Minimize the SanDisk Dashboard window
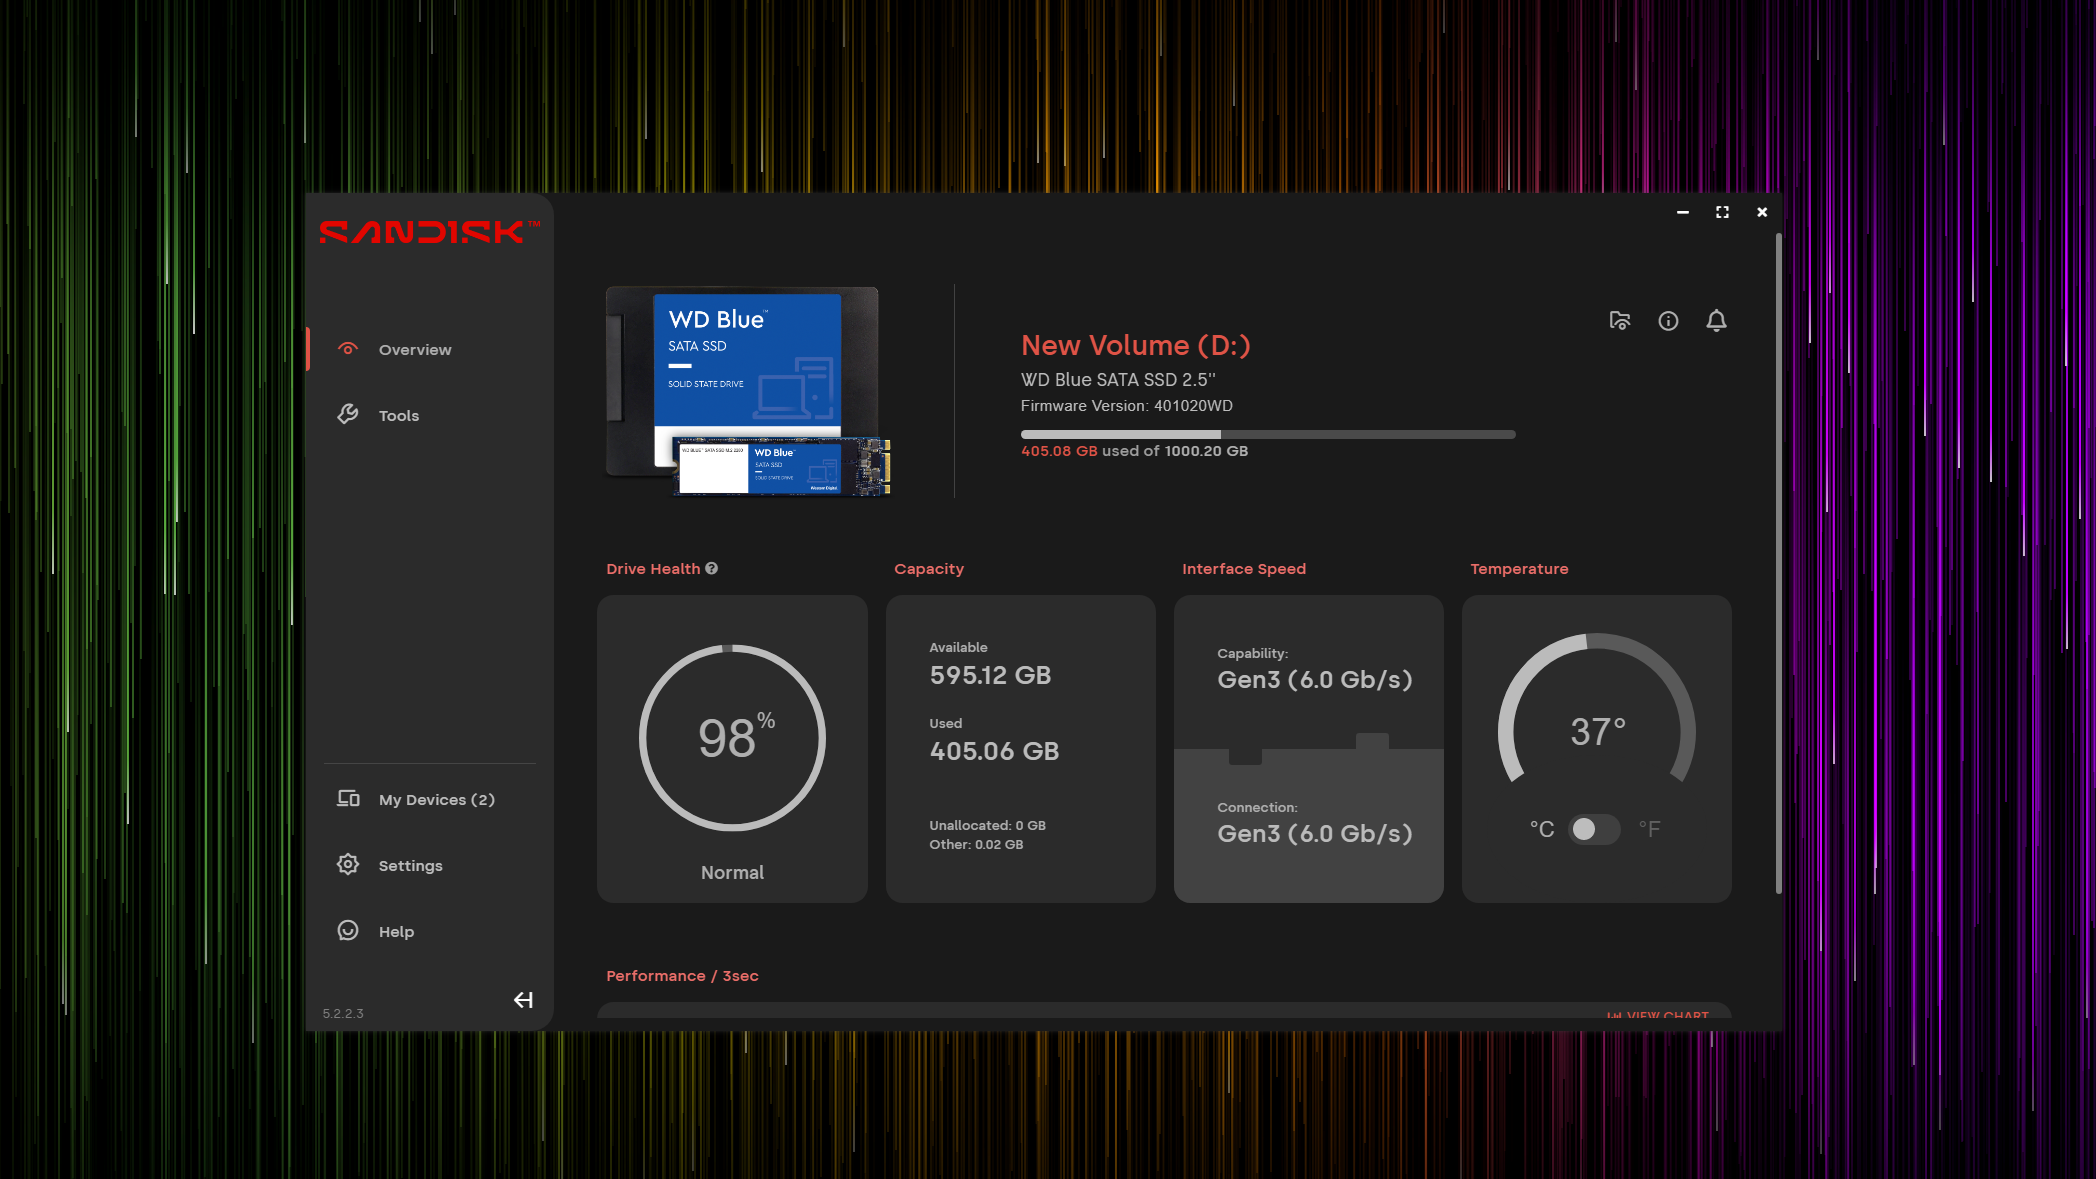The width and height of the screenshot is (2096, 1179). click(x=1683, y=212)
